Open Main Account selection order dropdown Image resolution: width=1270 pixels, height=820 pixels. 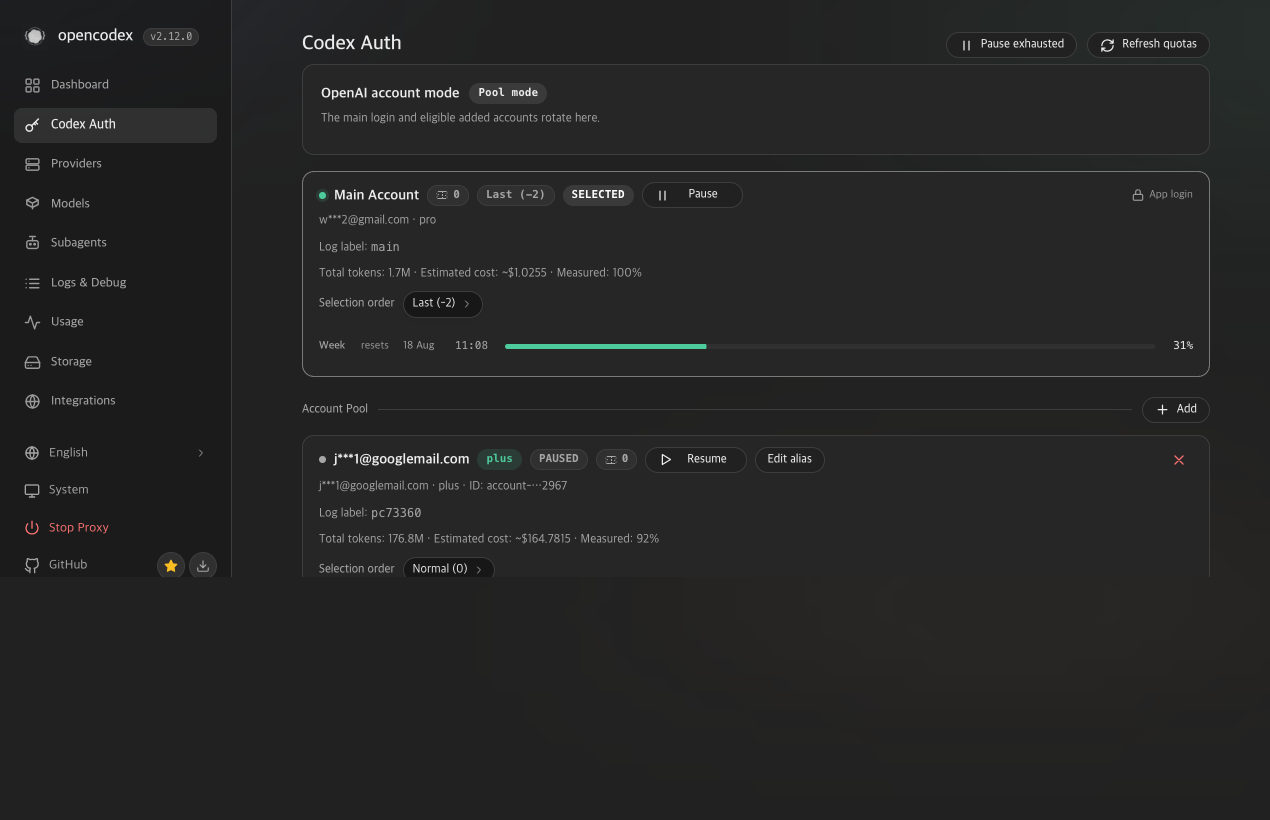pyautogui.click(x=443, y=303)
